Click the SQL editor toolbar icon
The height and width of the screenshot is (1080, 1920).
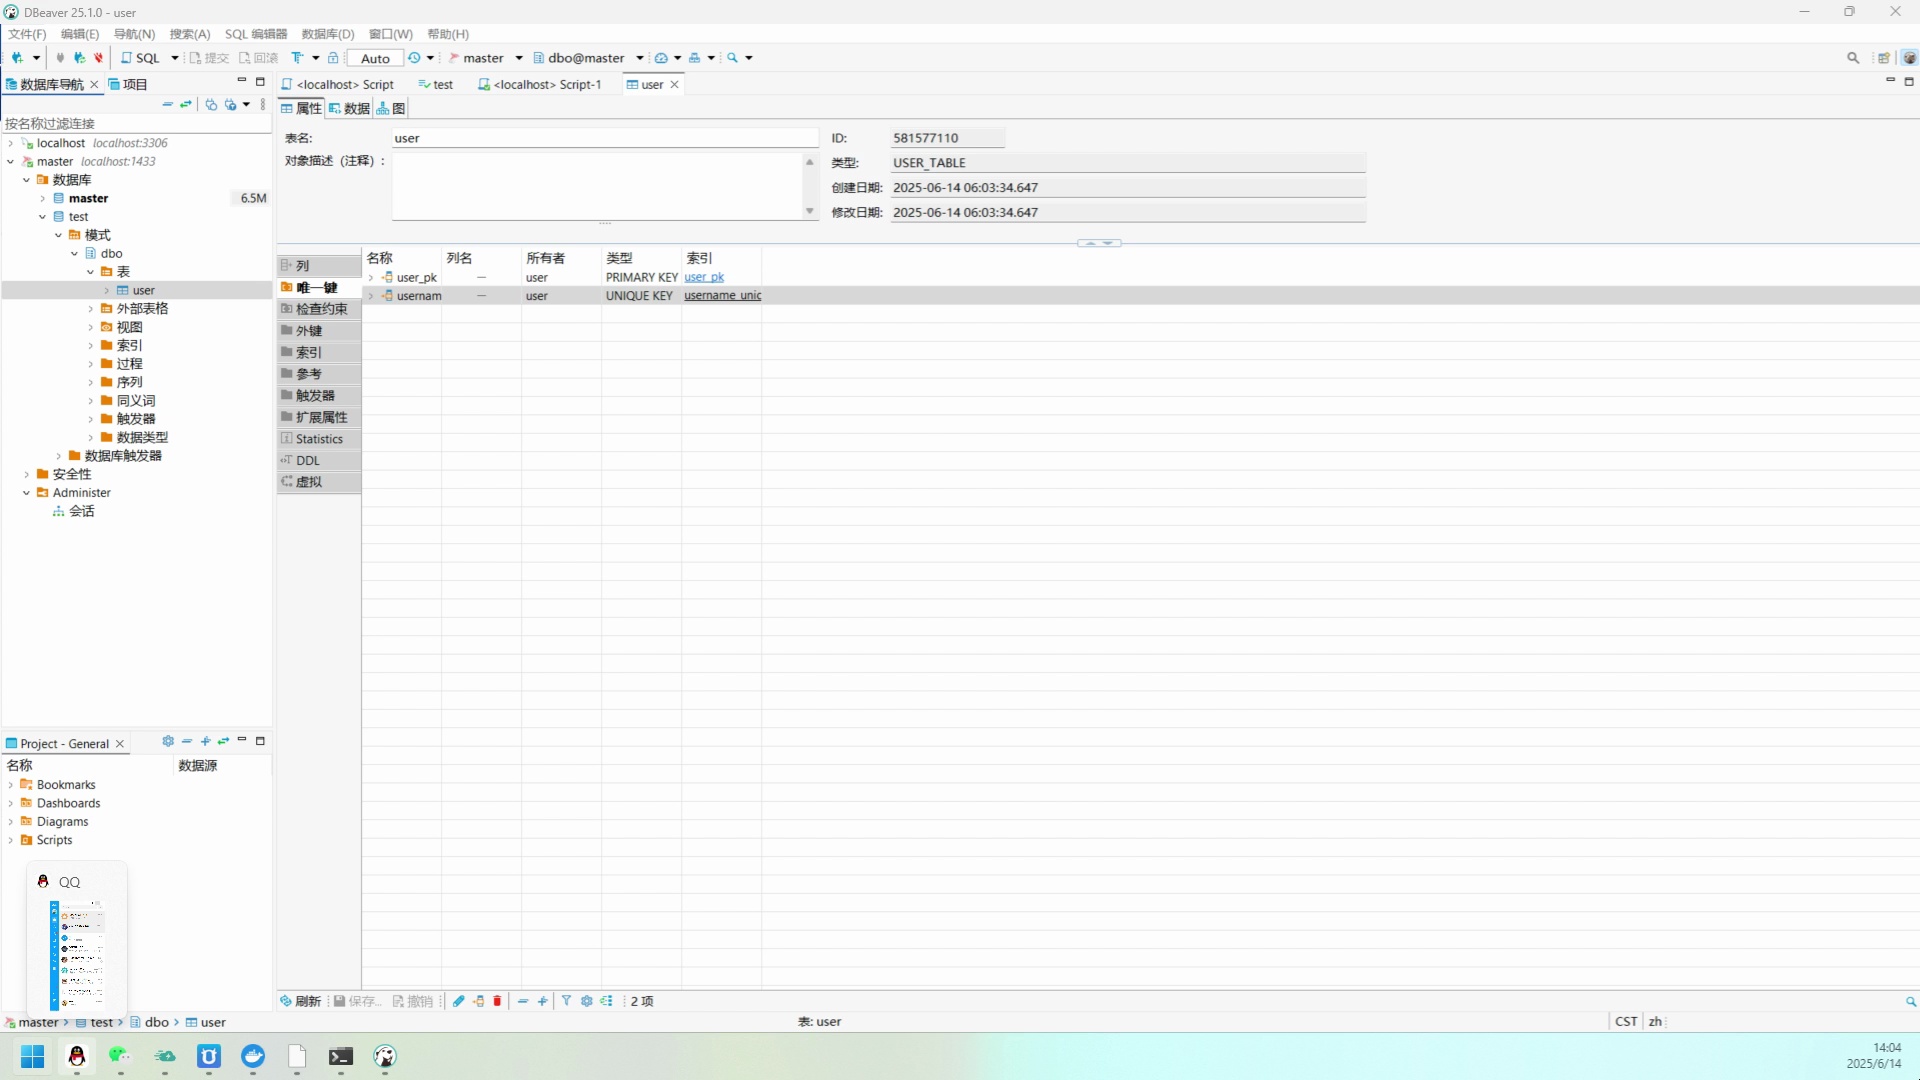(x=147, y=57)
